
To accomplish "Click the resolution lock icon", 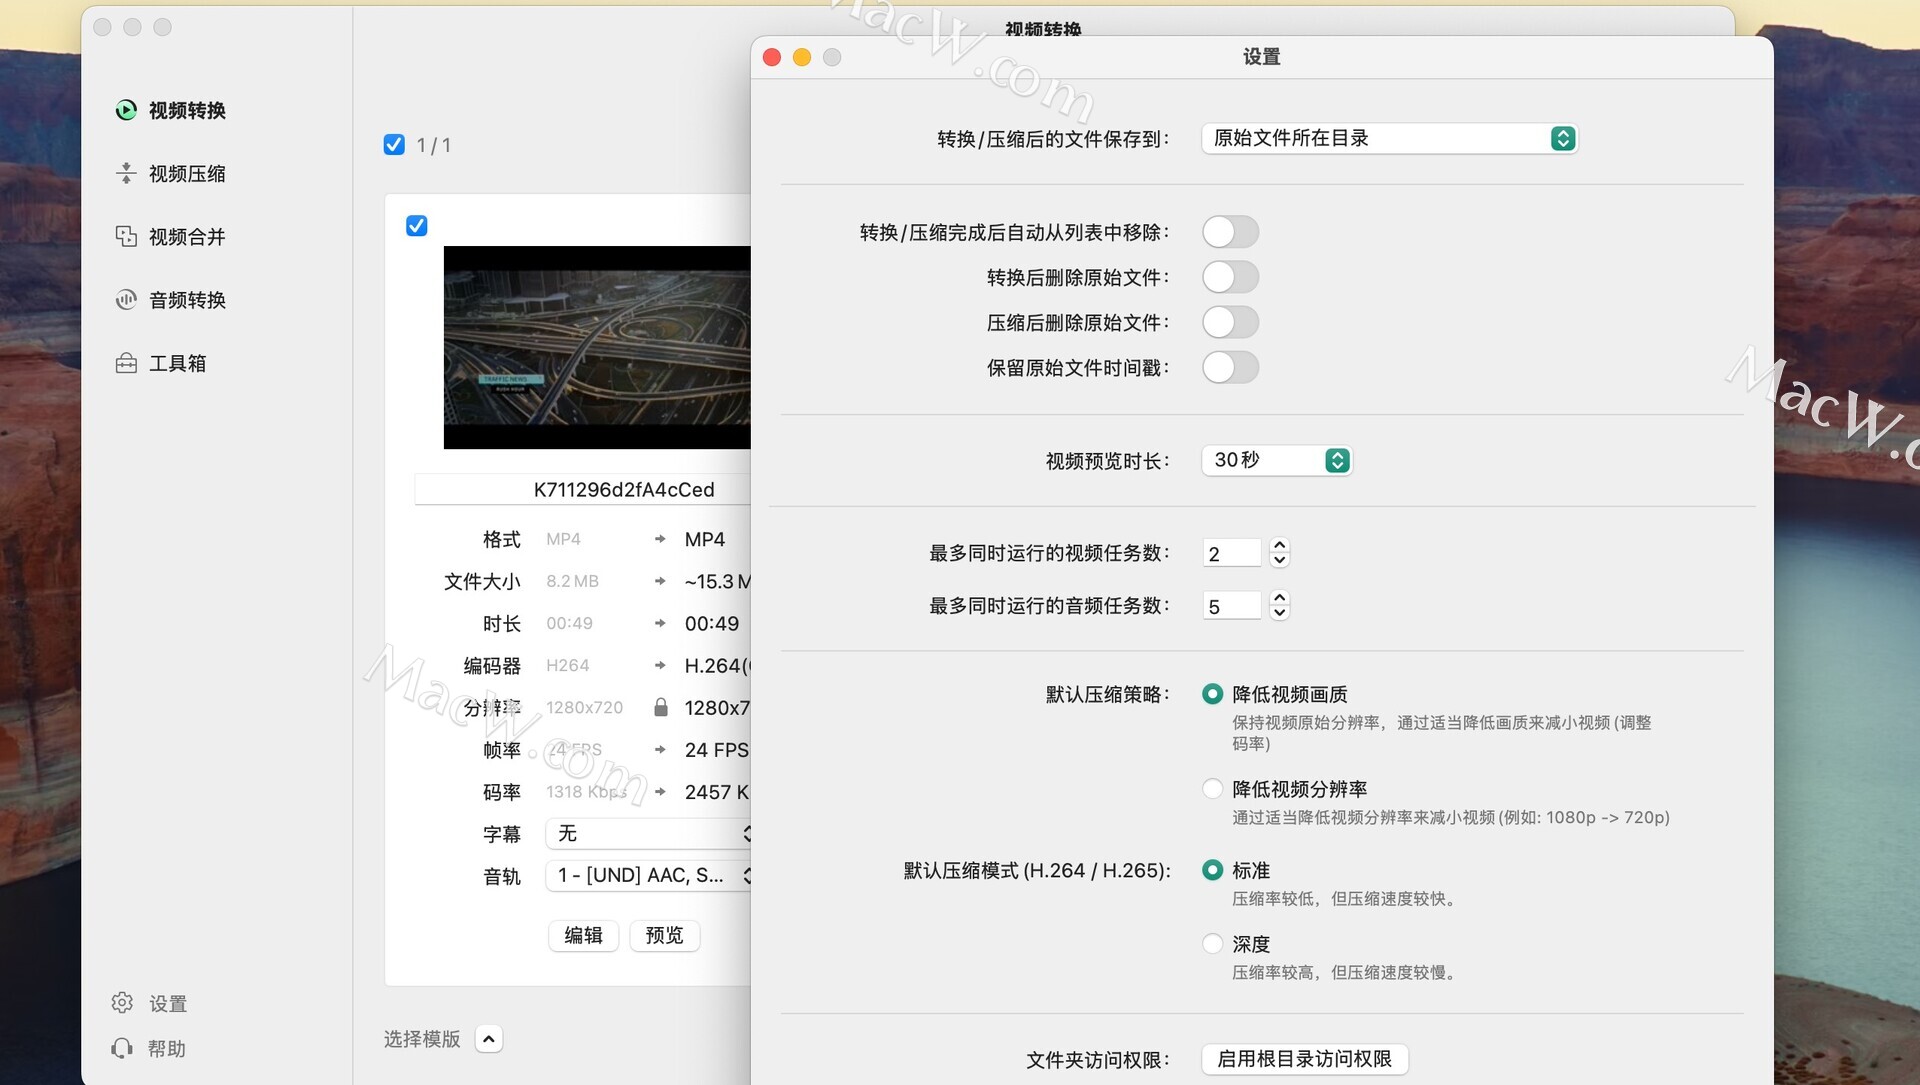I will tap(660, 708).
